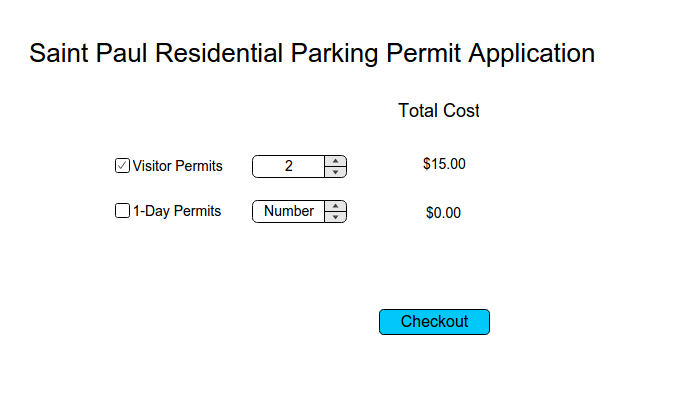696x395 pixels.
Task: Click the 1-Day Permits label text
Action: coord(177,211)
